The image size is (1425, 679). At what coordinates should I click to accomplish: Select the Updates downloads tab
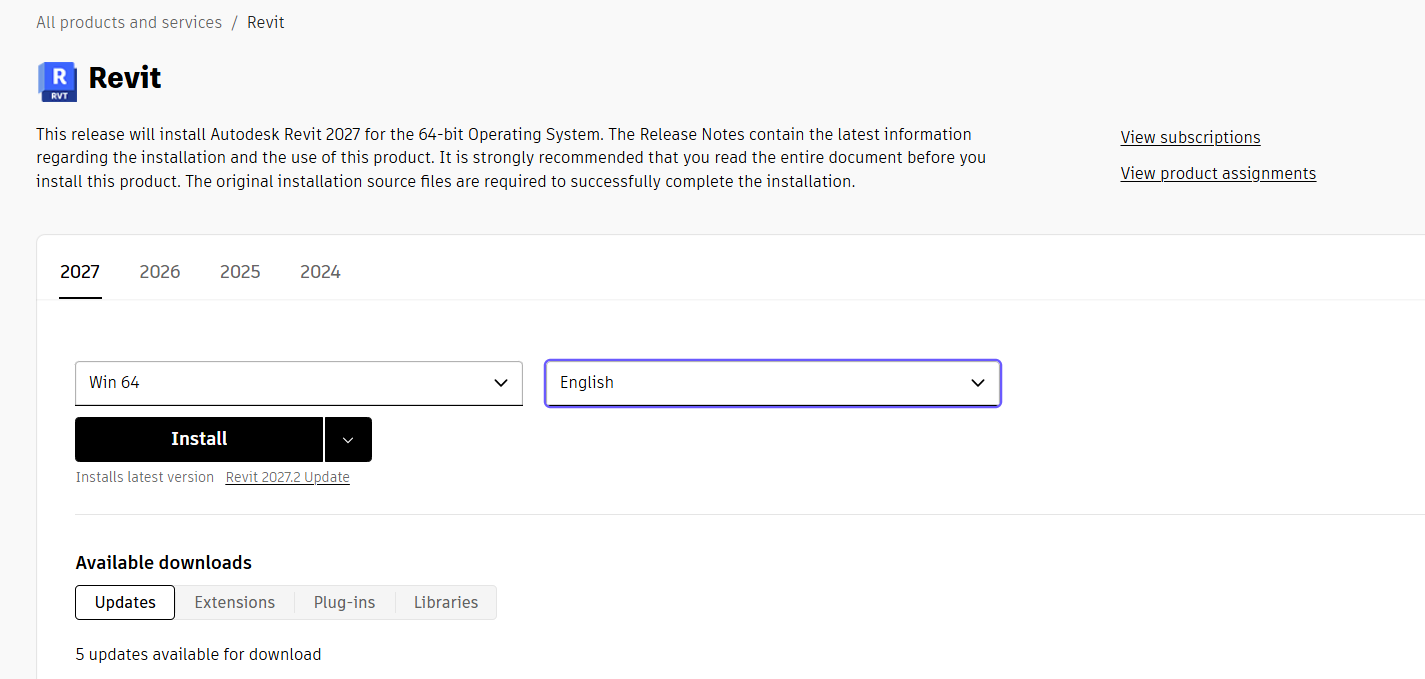[125, 602]
